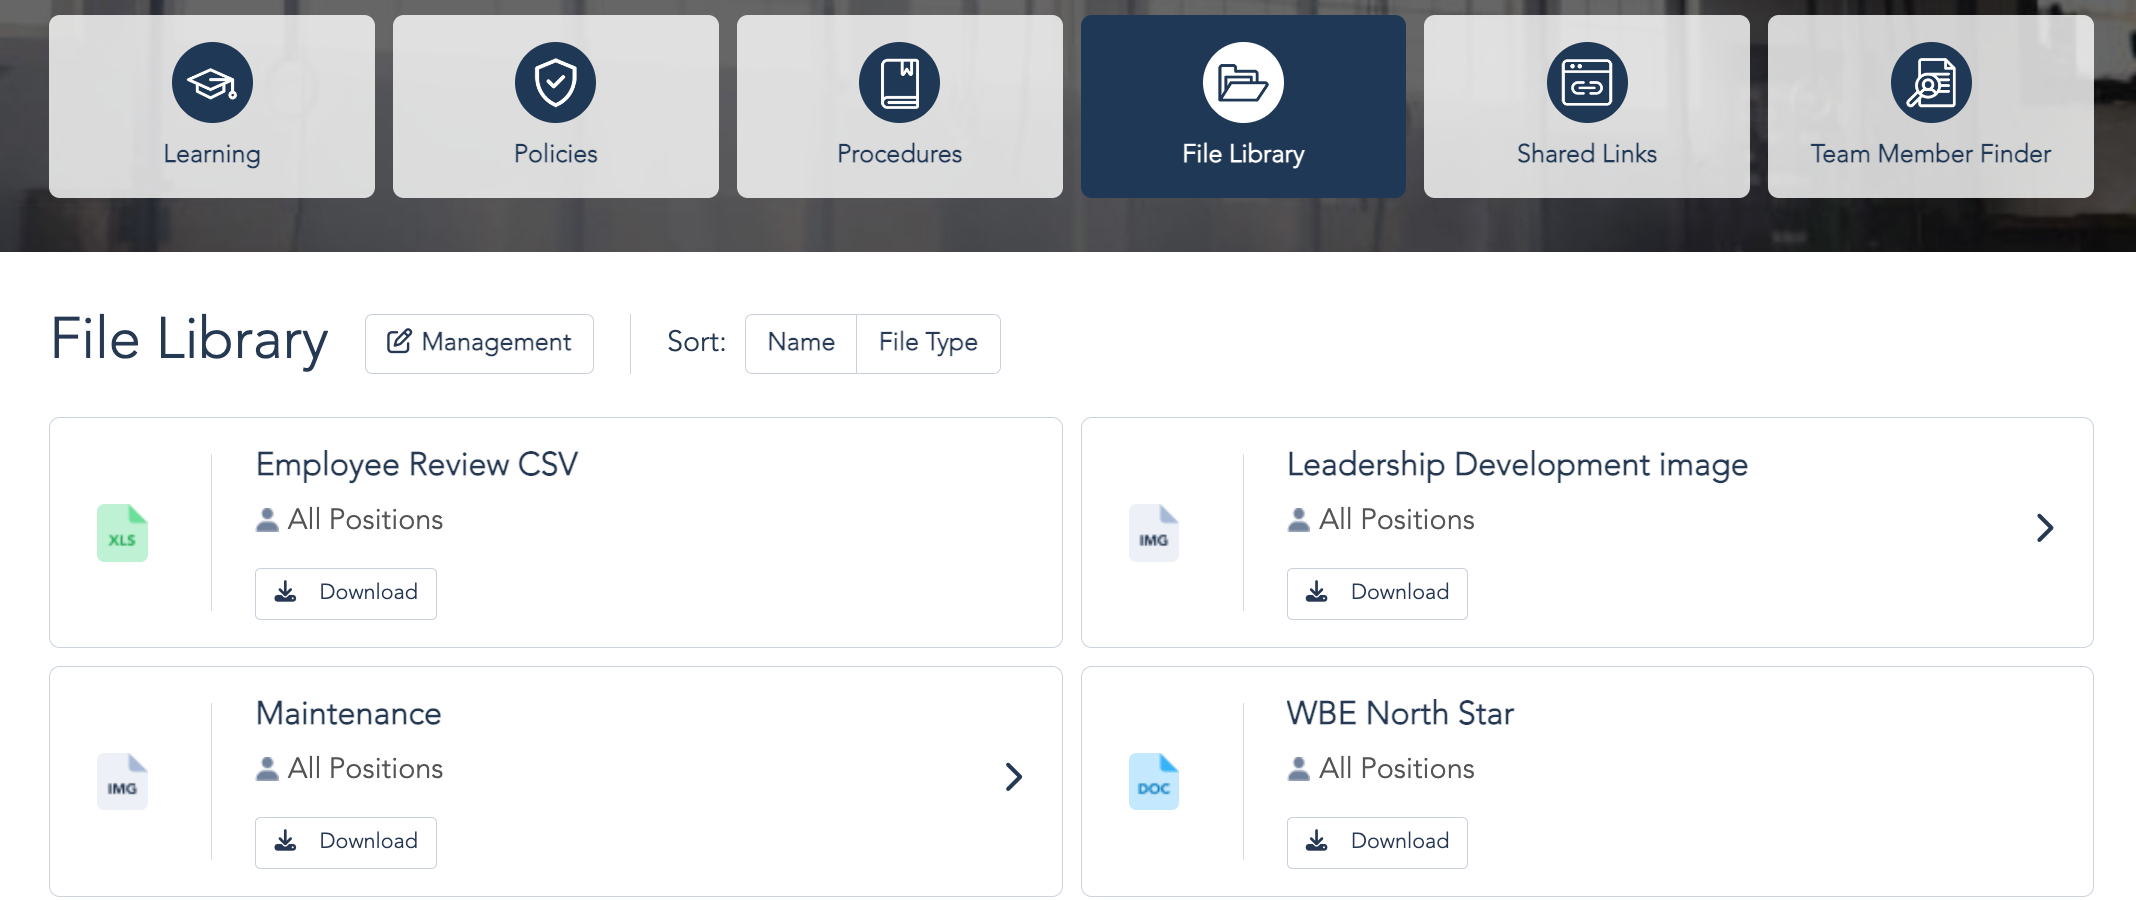Open the Maintenance file title
The width and height of the screenshot is (2136, 900).
point(348,714)
